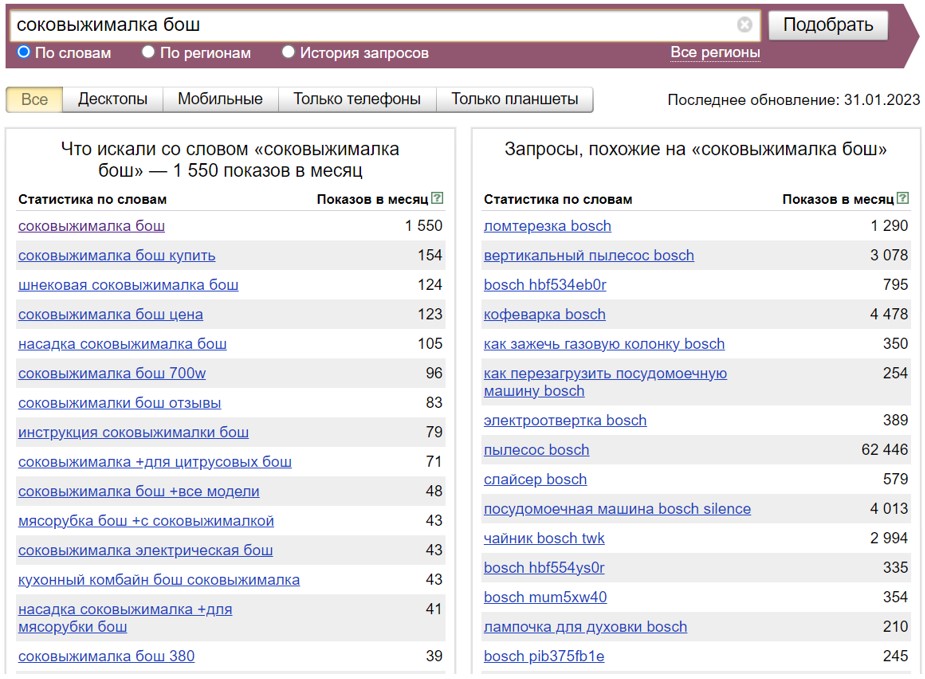The height and width of the screenshot is (679, 925).
Task: Open the 'соковыжималка бош купить' link
Action: pyautogui.click(x=117, y=255)
